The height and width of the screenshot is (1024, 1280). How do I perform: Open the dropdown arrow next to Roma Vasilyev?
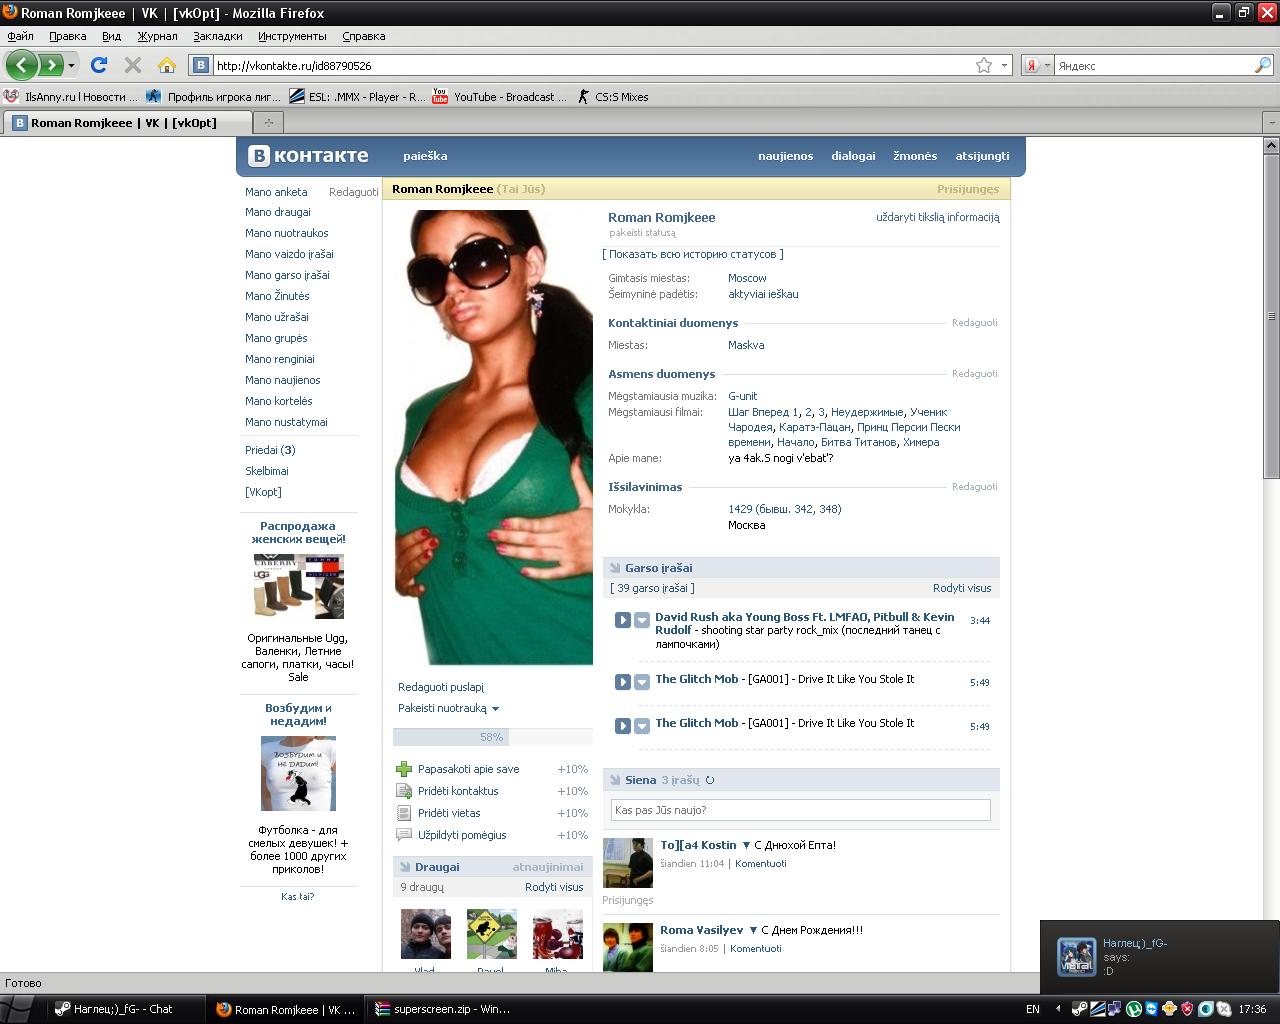point(753,930)
